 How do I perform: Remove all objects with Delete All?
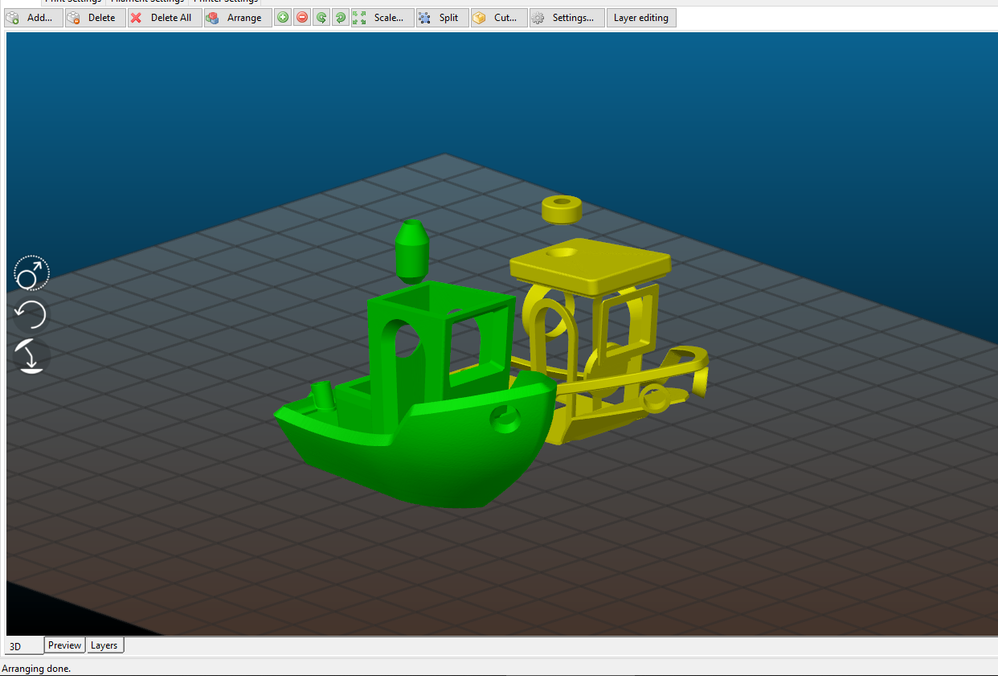[165, 18]
